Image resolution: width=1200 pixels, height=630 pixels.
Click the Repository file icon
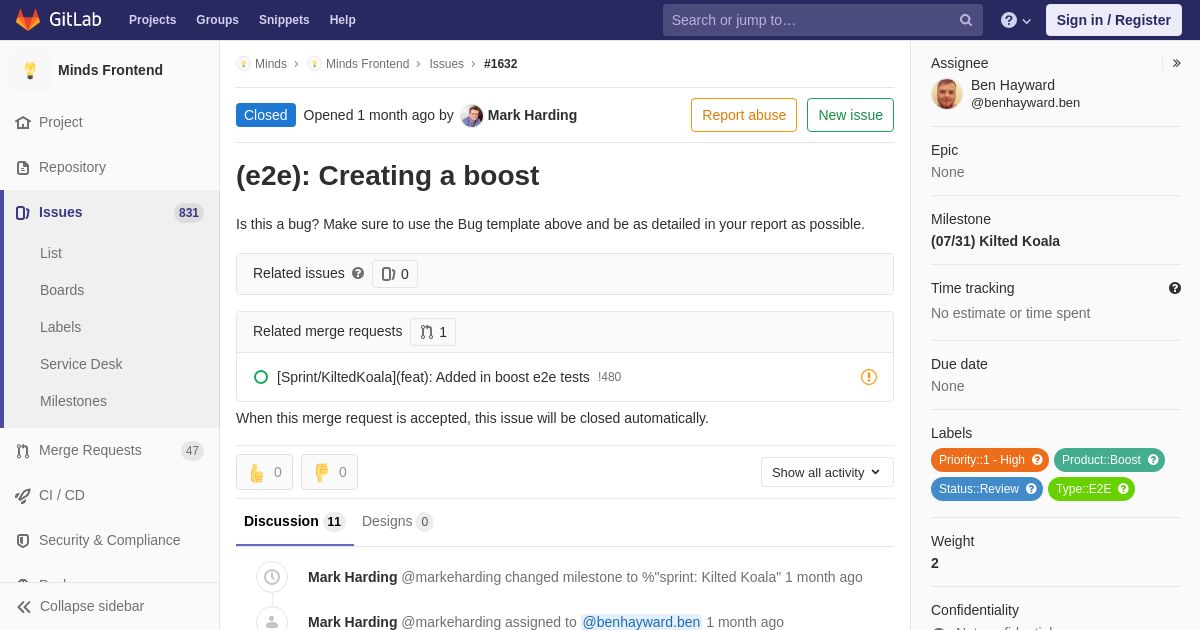[23, 167]
